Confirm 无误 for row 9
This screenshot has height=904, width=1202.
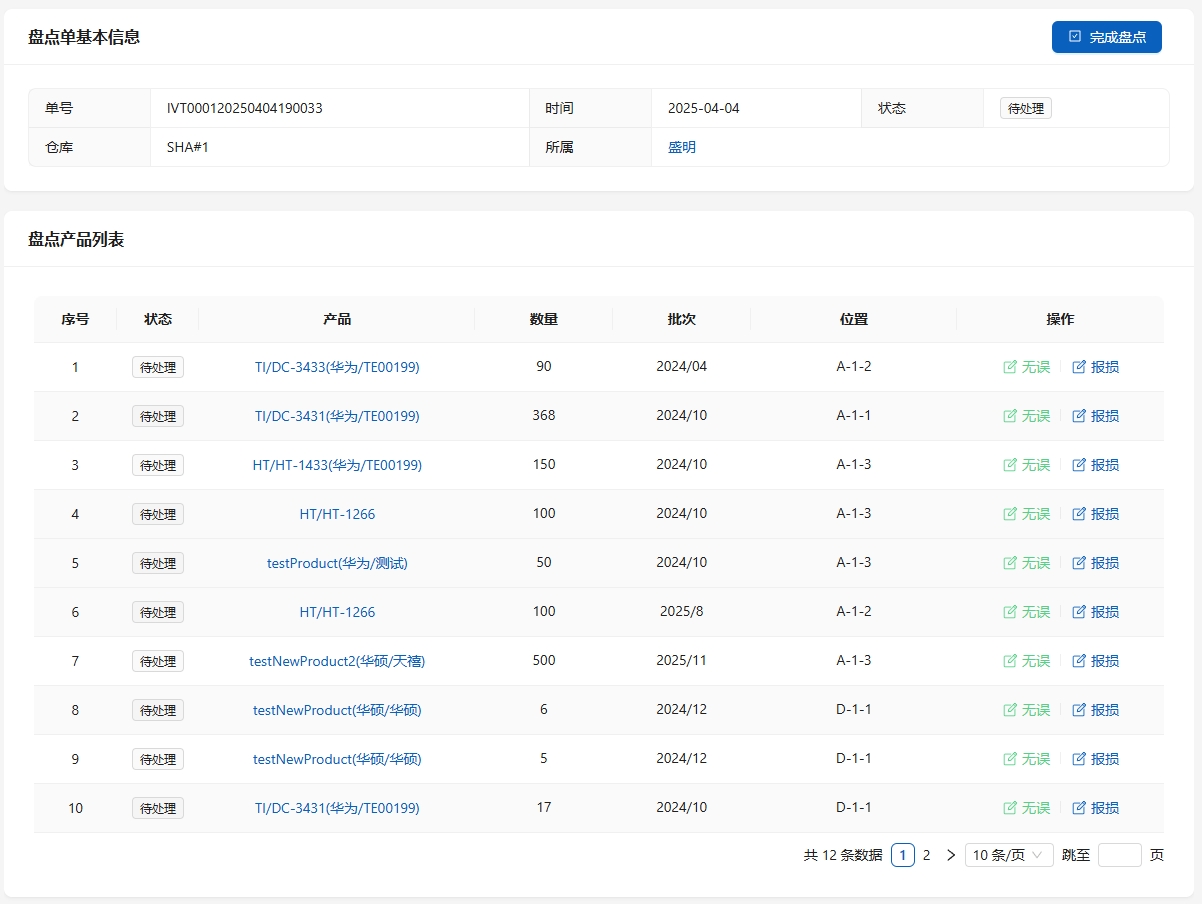point(1026,759)
